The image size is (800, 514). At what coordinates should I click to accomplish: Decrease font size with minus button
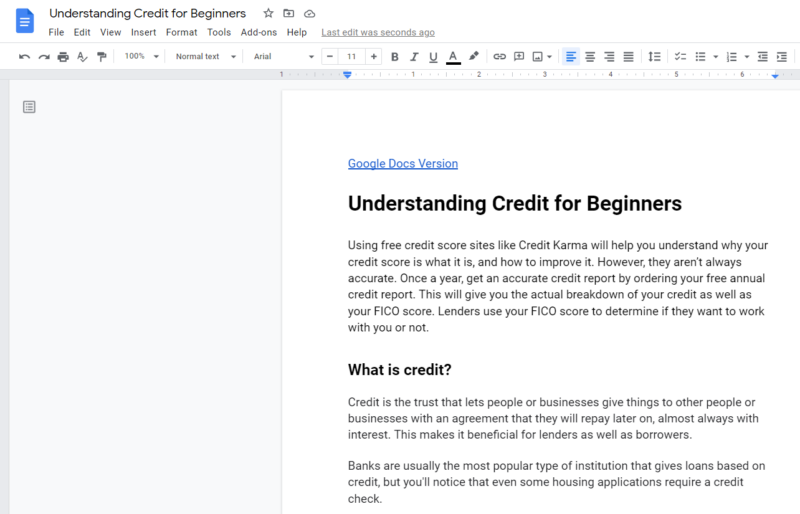tap(330, 57)
